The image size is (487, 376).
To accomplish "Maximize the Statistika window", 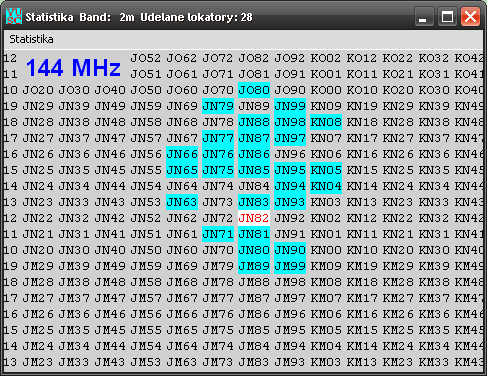I will 447,16.
